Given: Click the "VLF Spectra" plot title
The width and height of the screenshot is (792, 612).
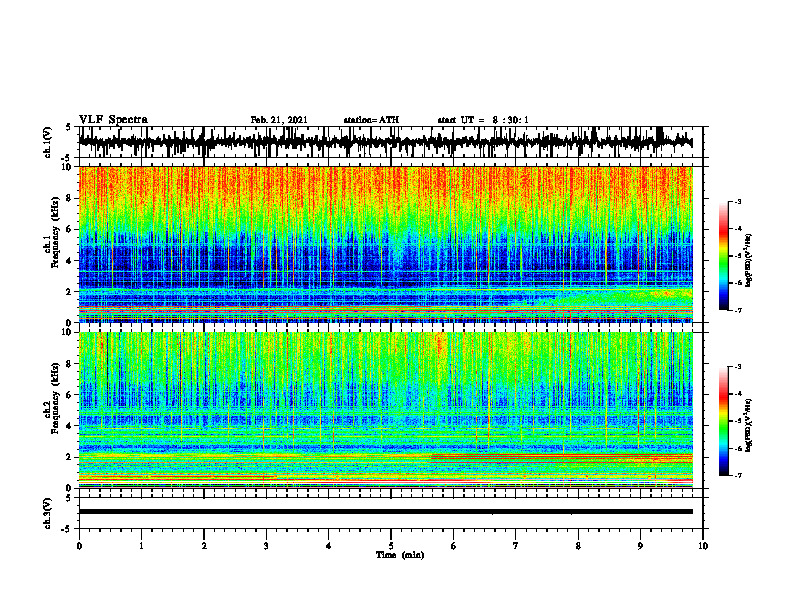Looking at the screenshot, I should 113,120.
